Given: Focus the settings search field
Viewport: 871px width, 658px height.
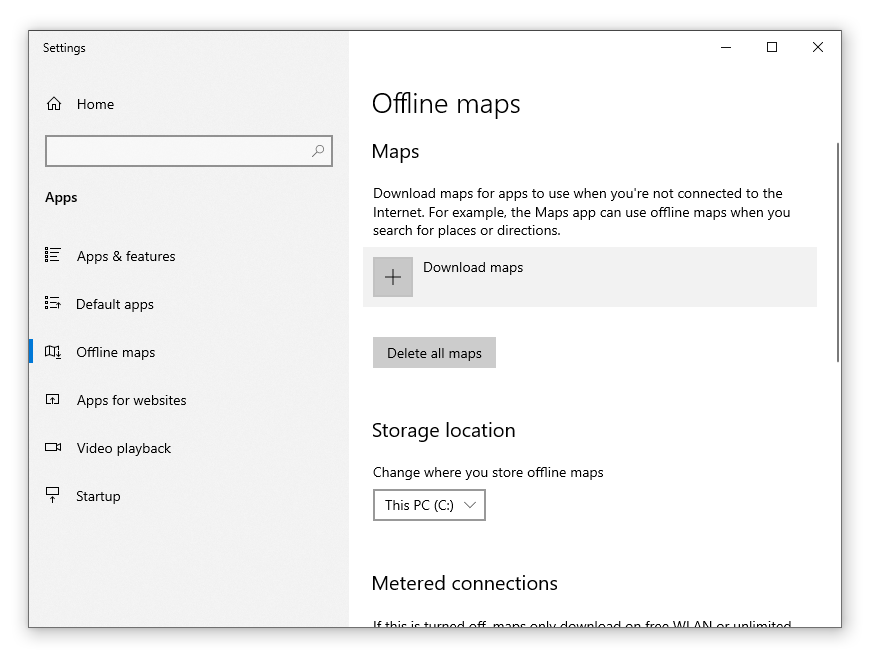Looking at the screenshot, I should [189, 150].
